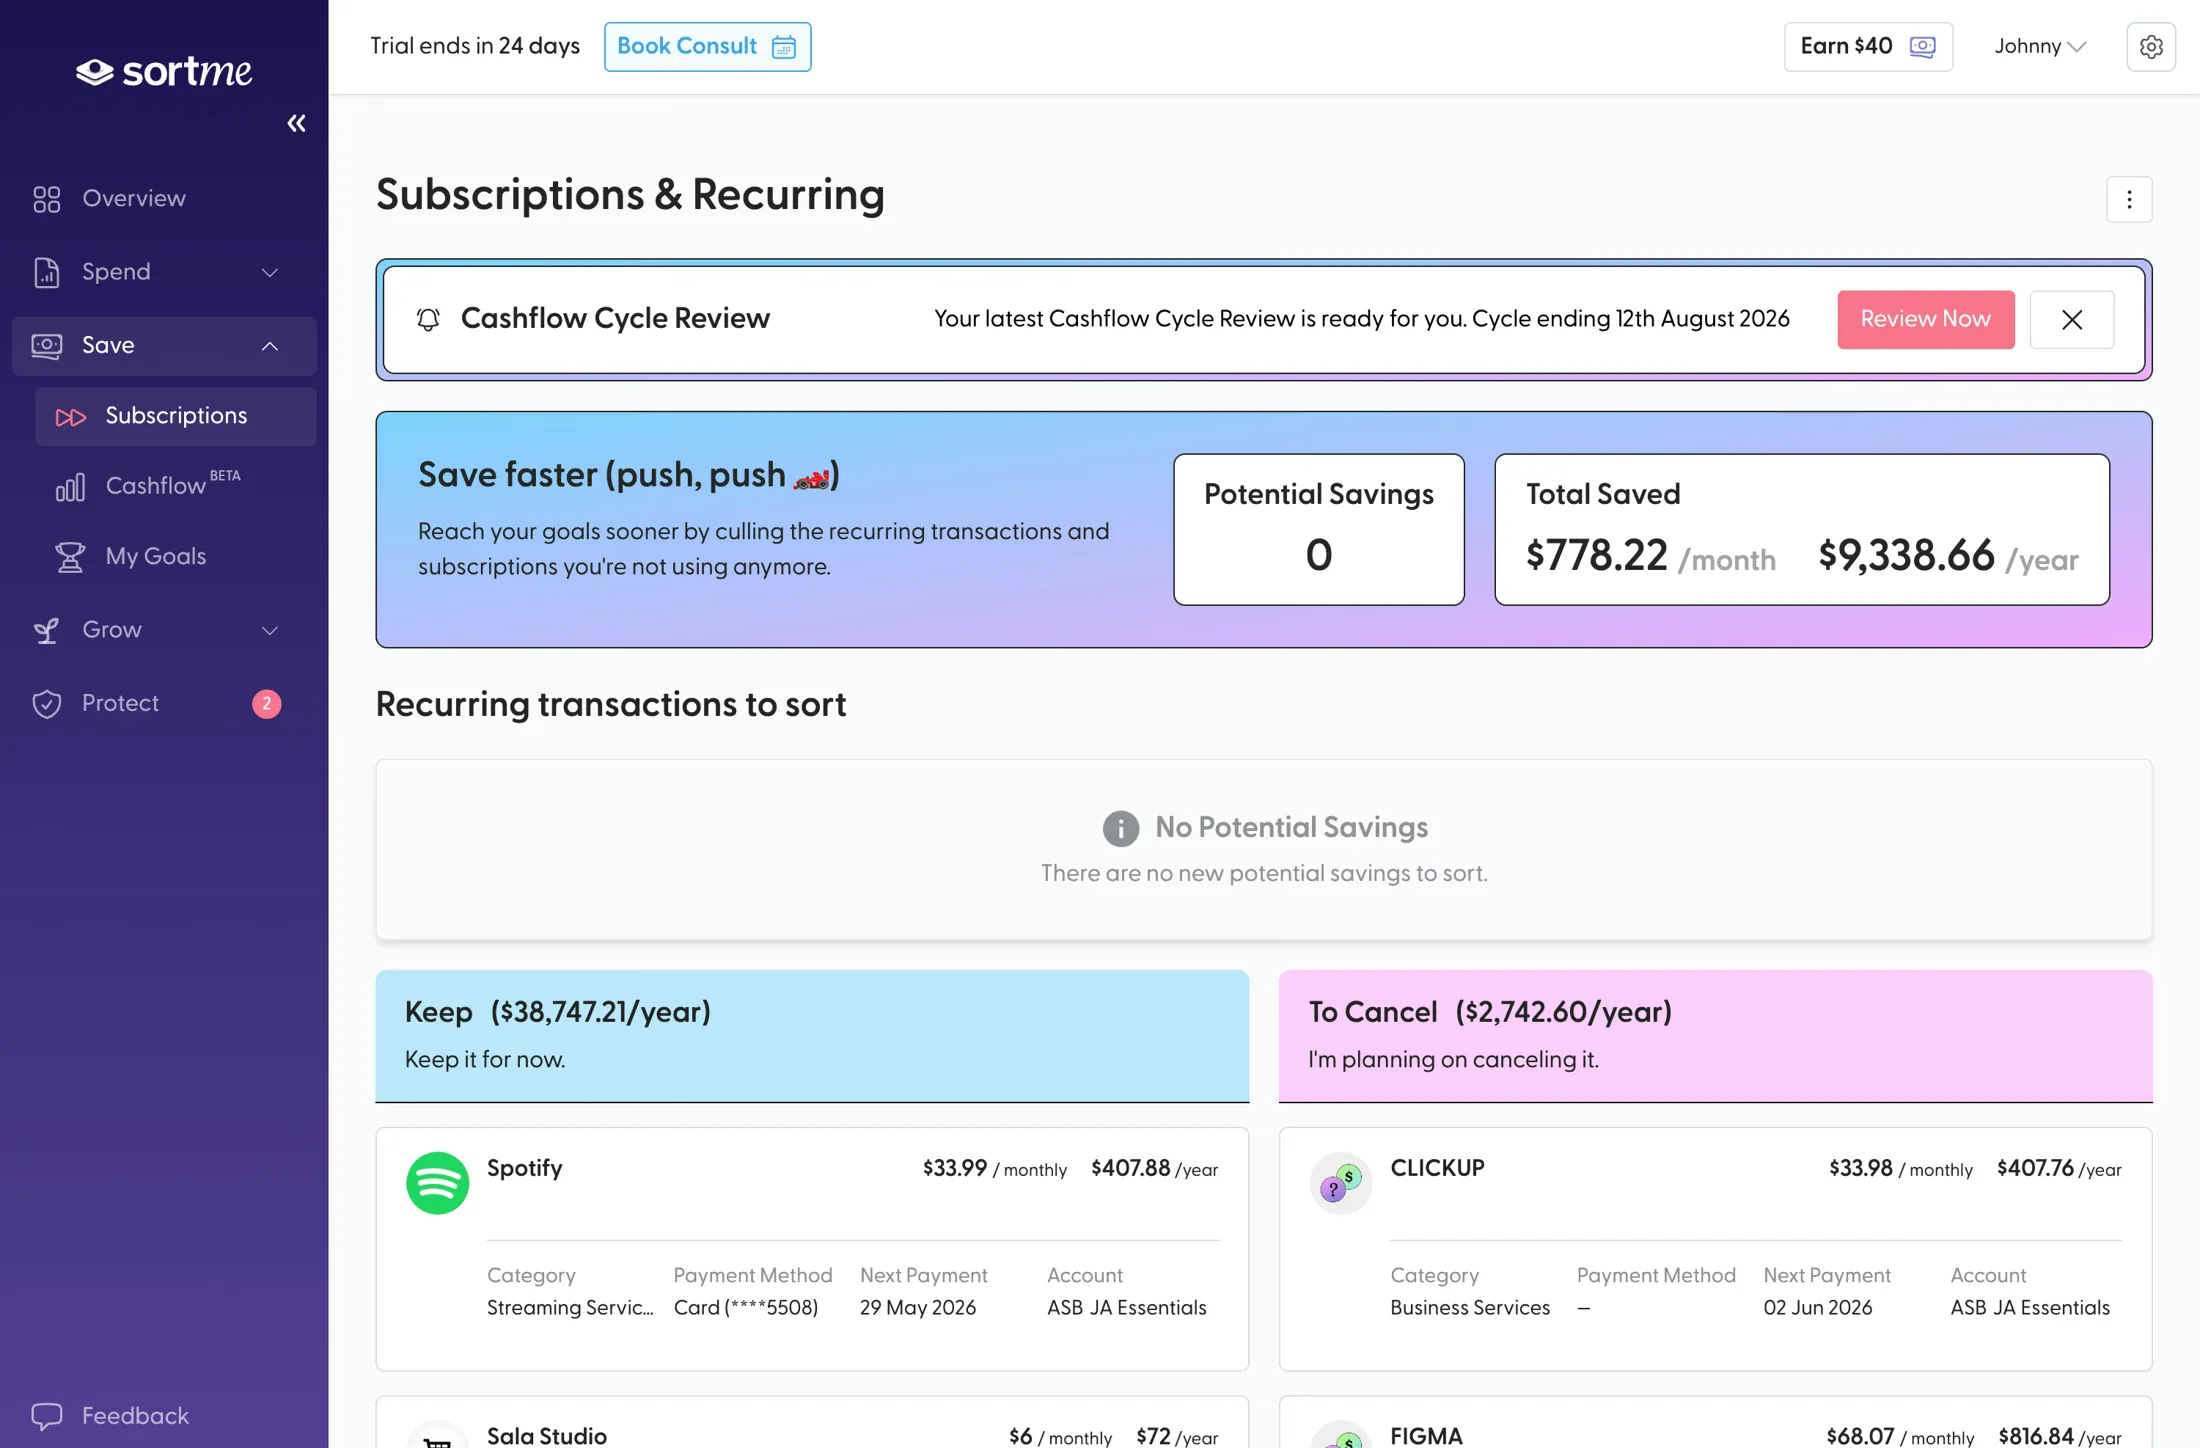Open the Feedback link

click(x=135, y=1415)
